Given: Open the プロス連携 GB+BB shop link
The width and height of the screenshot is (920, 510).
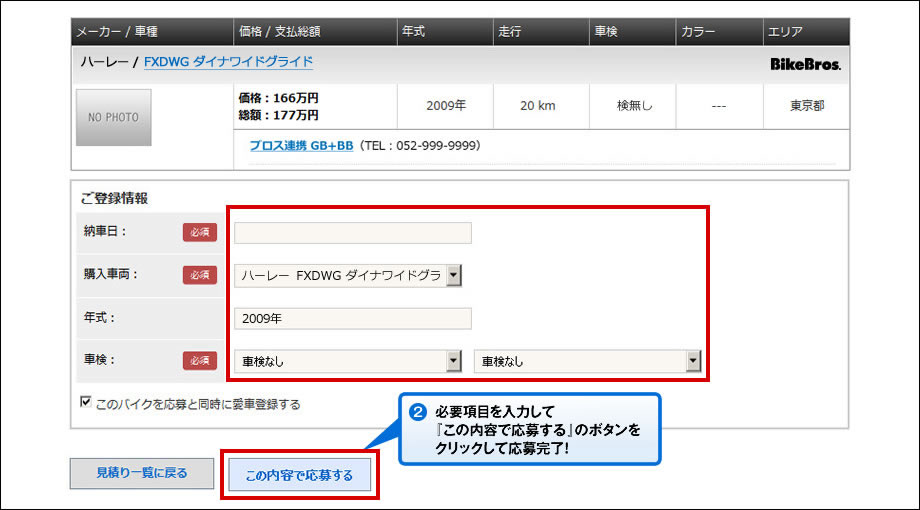Looking at the screenshot, I should [x=300, y=146].
